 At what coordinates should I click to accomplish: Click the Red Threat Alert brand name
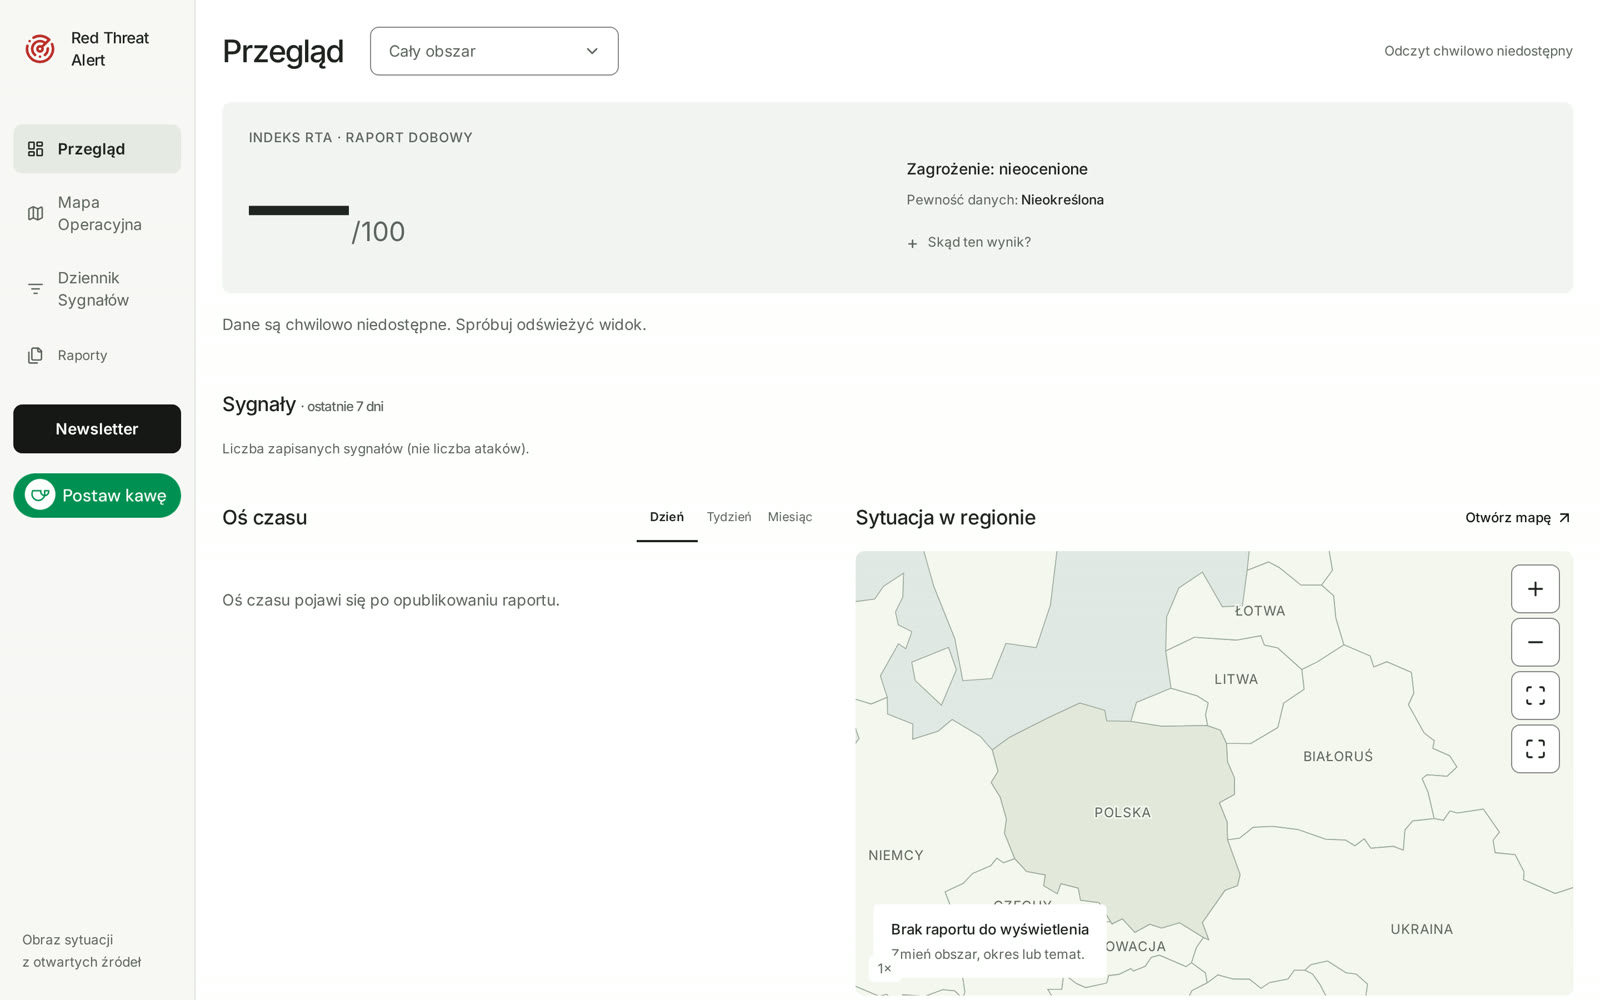click(110, 49)
